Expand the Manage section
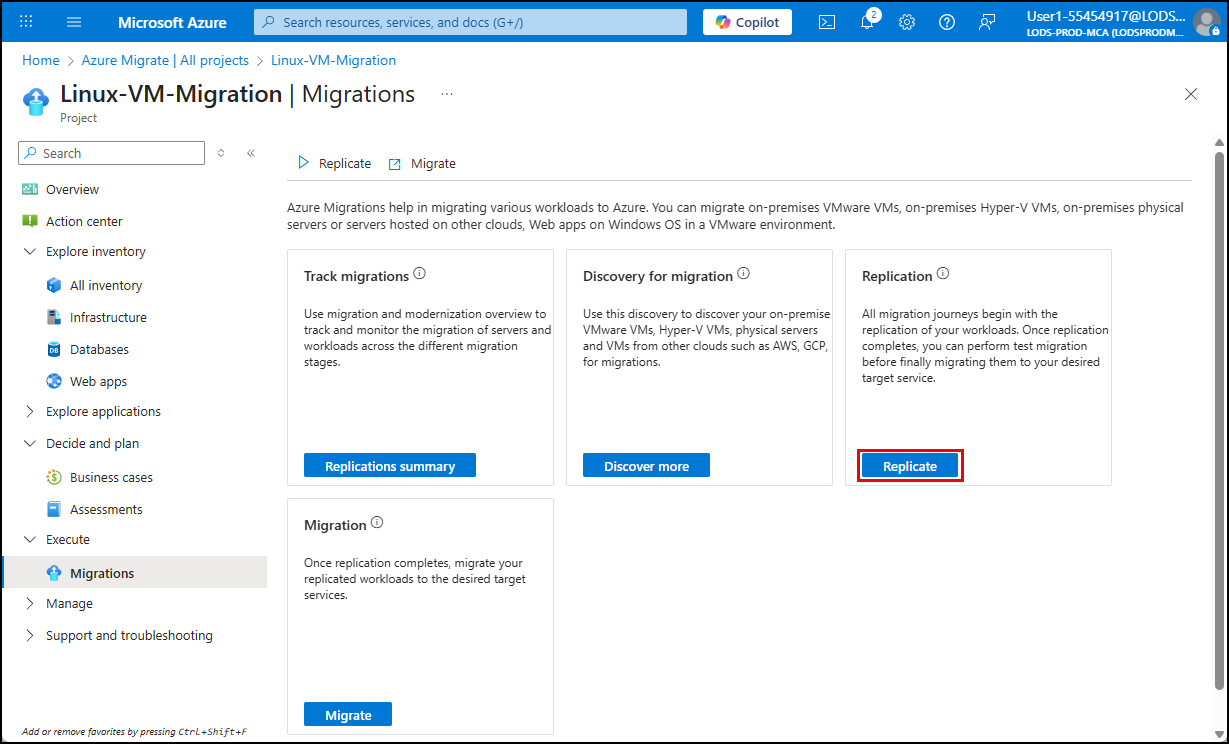 click(29, 603)
